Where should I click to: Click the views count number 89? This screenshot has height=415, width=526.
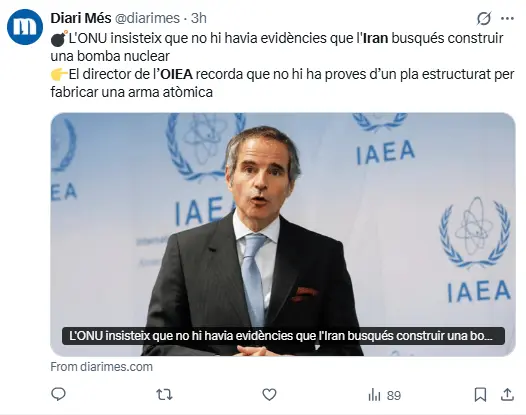coord(394,396)
